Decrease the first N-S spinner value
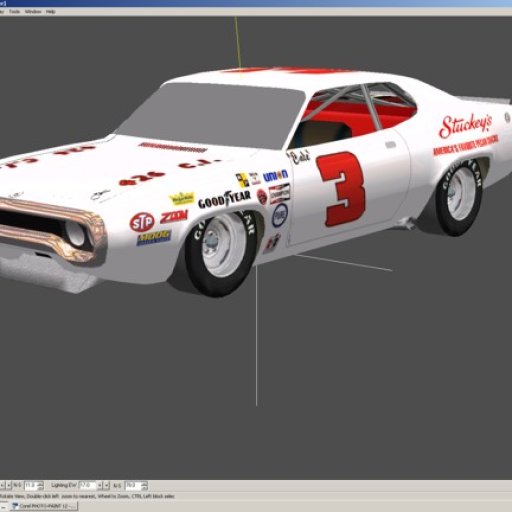The width and height of the screenshot is (512, 512). tap(40, 488)
